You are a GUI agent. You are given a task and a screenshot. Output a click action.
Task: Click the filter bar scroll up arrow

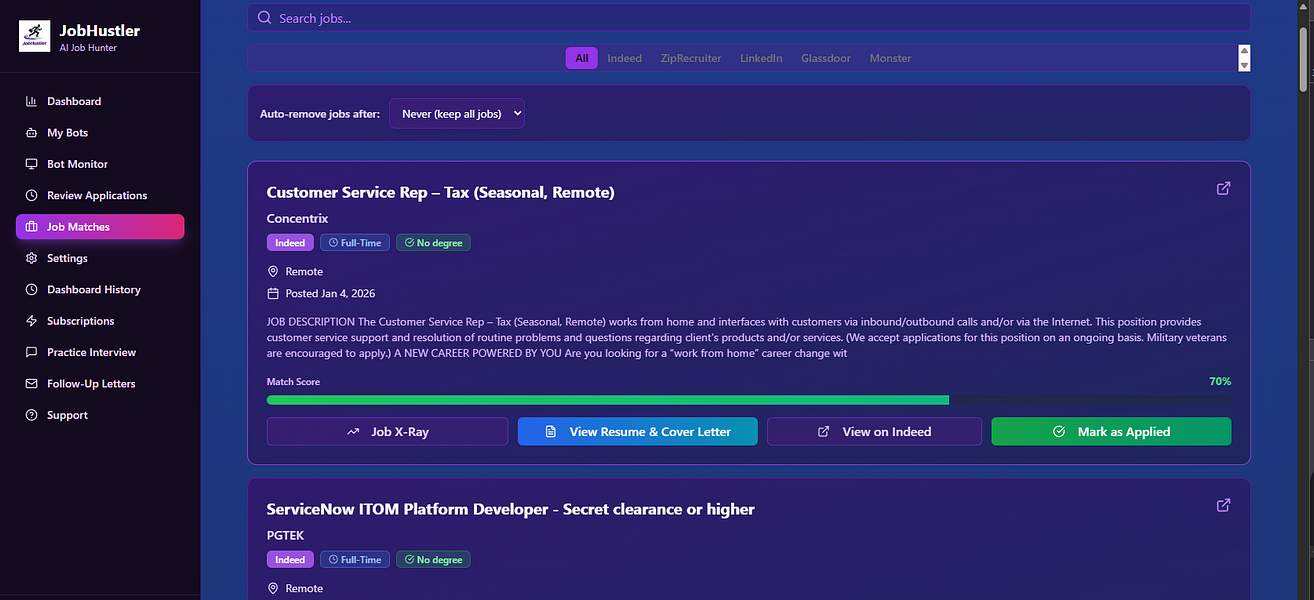pos(1244,51)
